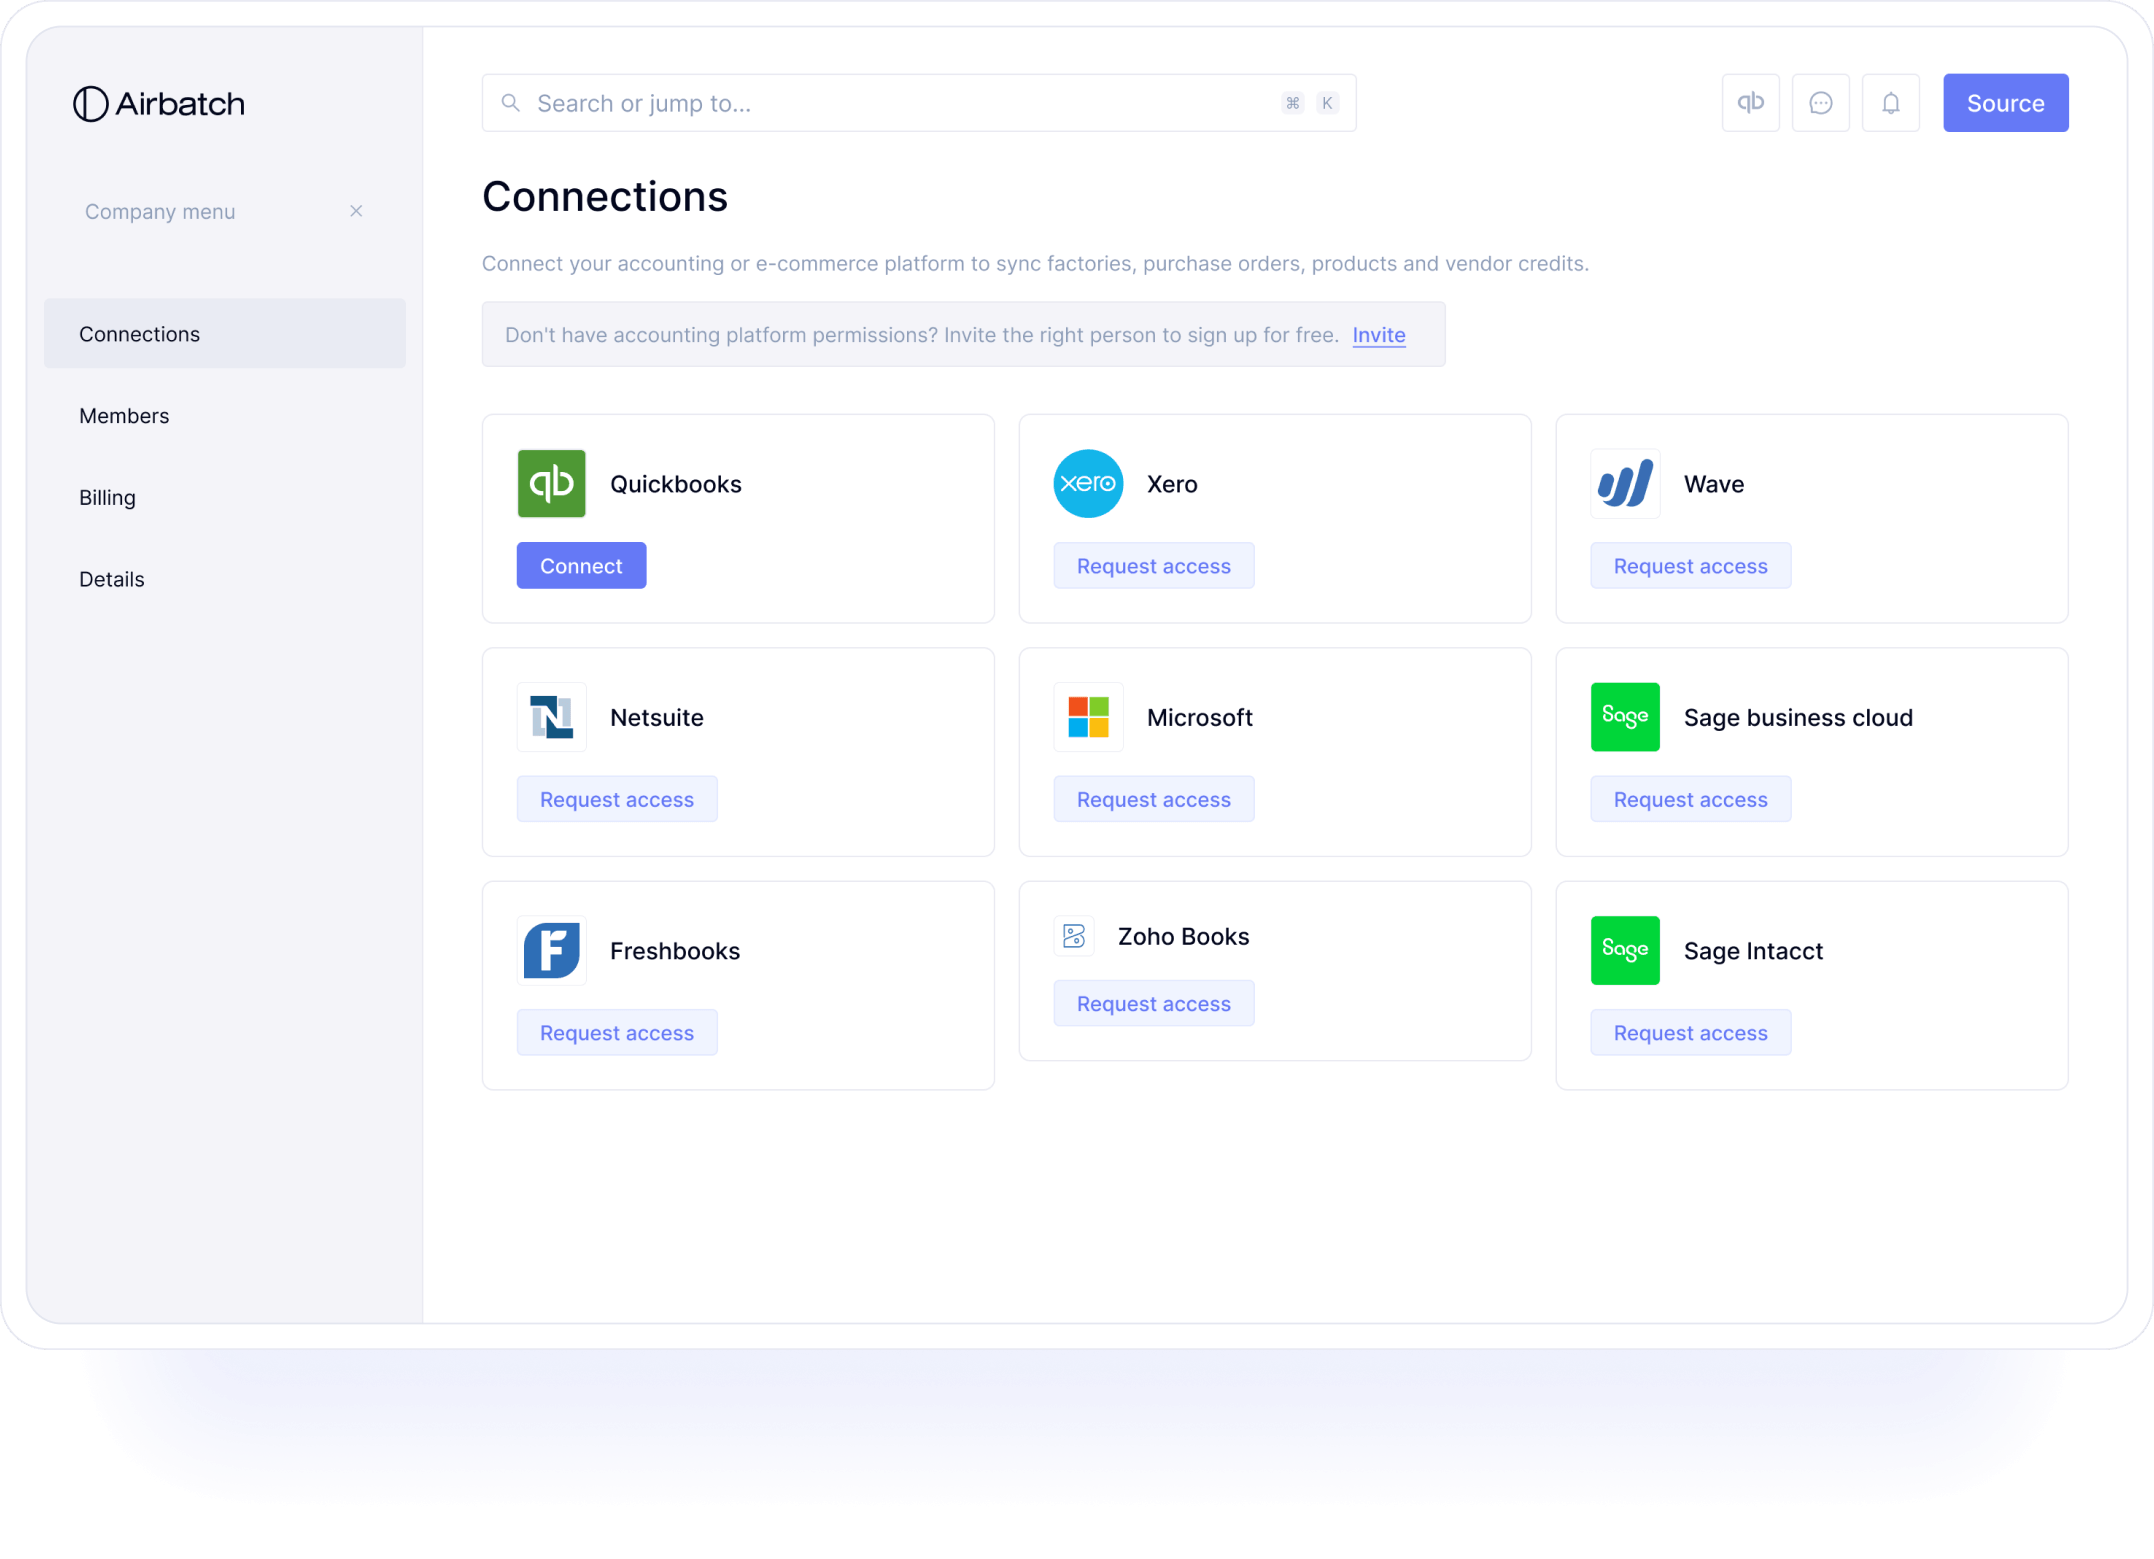Click the Microsoft card title
The height and width of the screenshot is (1559, 2154).
click(x=1199, y=717)
